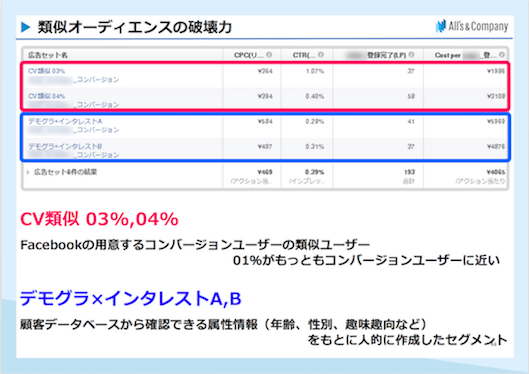Sort by the 登録完了(LP) column header label
The width and height of the screenshot is (529, 374).
click(386, 55)
